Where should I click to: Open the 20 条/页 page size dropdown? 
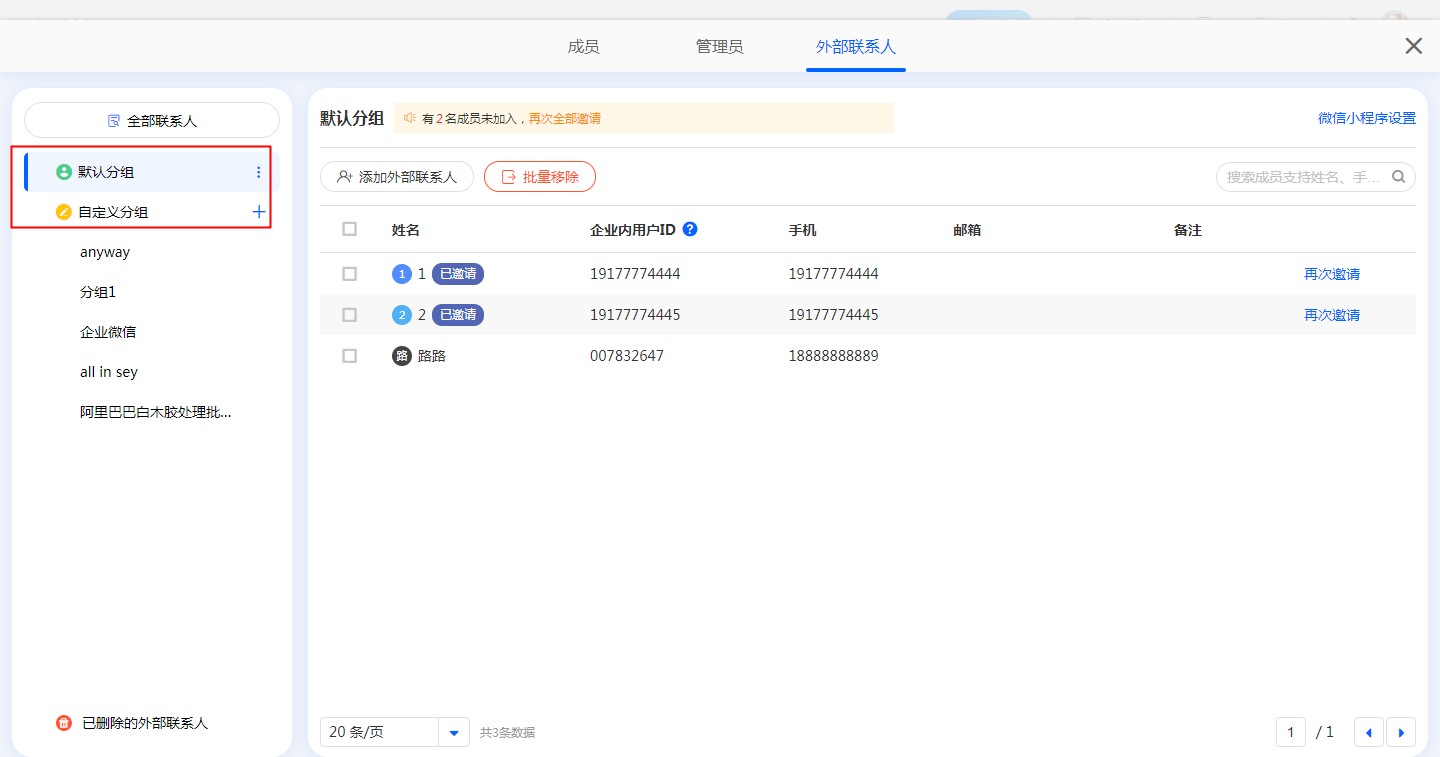click(454, 732)
